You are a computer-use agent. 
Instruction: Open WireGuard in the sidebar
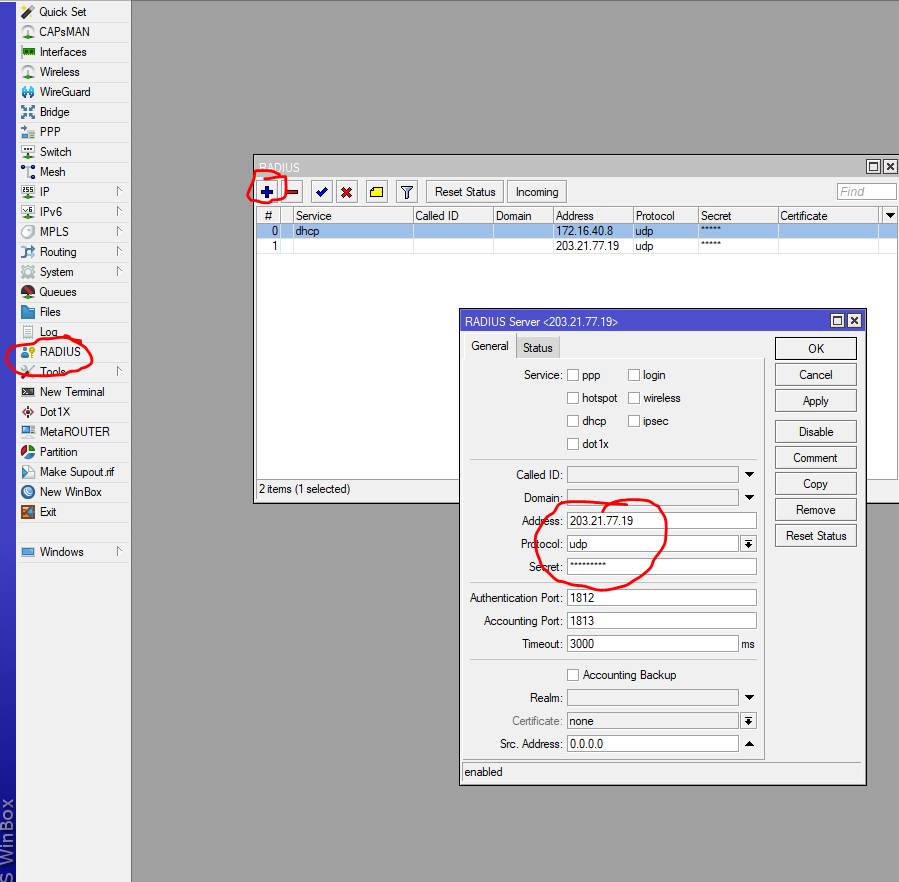(64, 92)
